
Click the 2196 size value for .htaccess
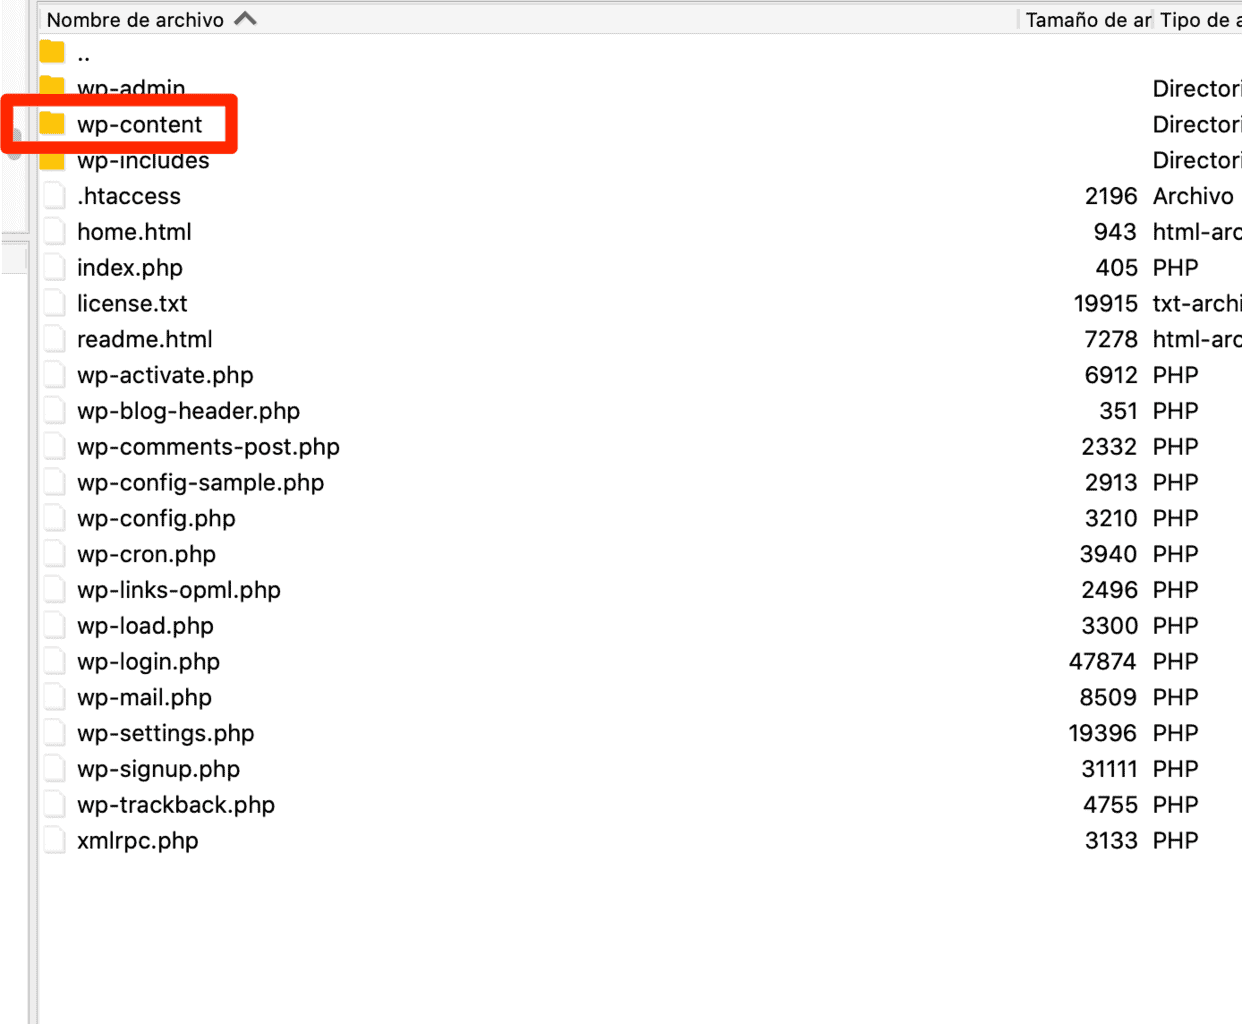(x=1111, y=196)
